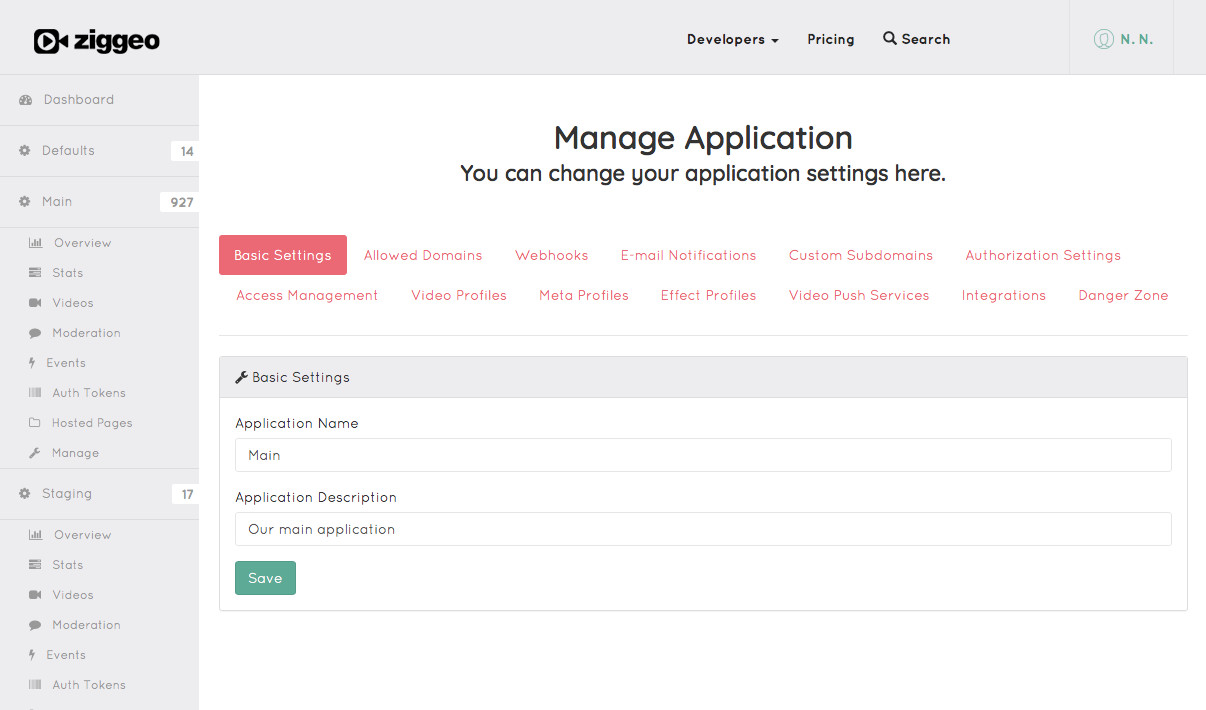Click the Events lightning-bolt icon under Main
Viewport: 1206px width, 710px height.
coord(35,362)
